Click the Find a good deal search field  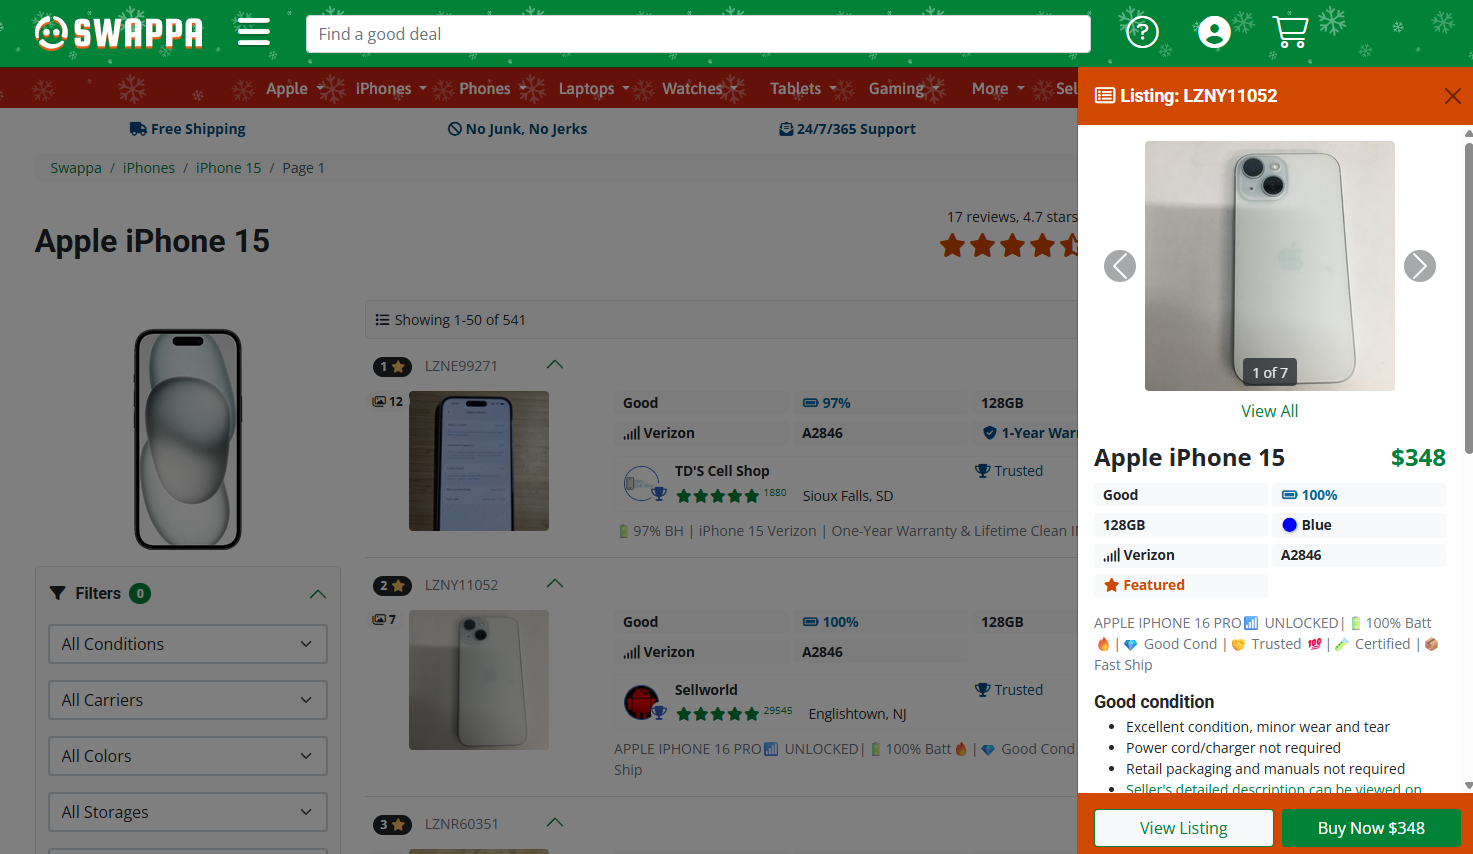[698, 34]
